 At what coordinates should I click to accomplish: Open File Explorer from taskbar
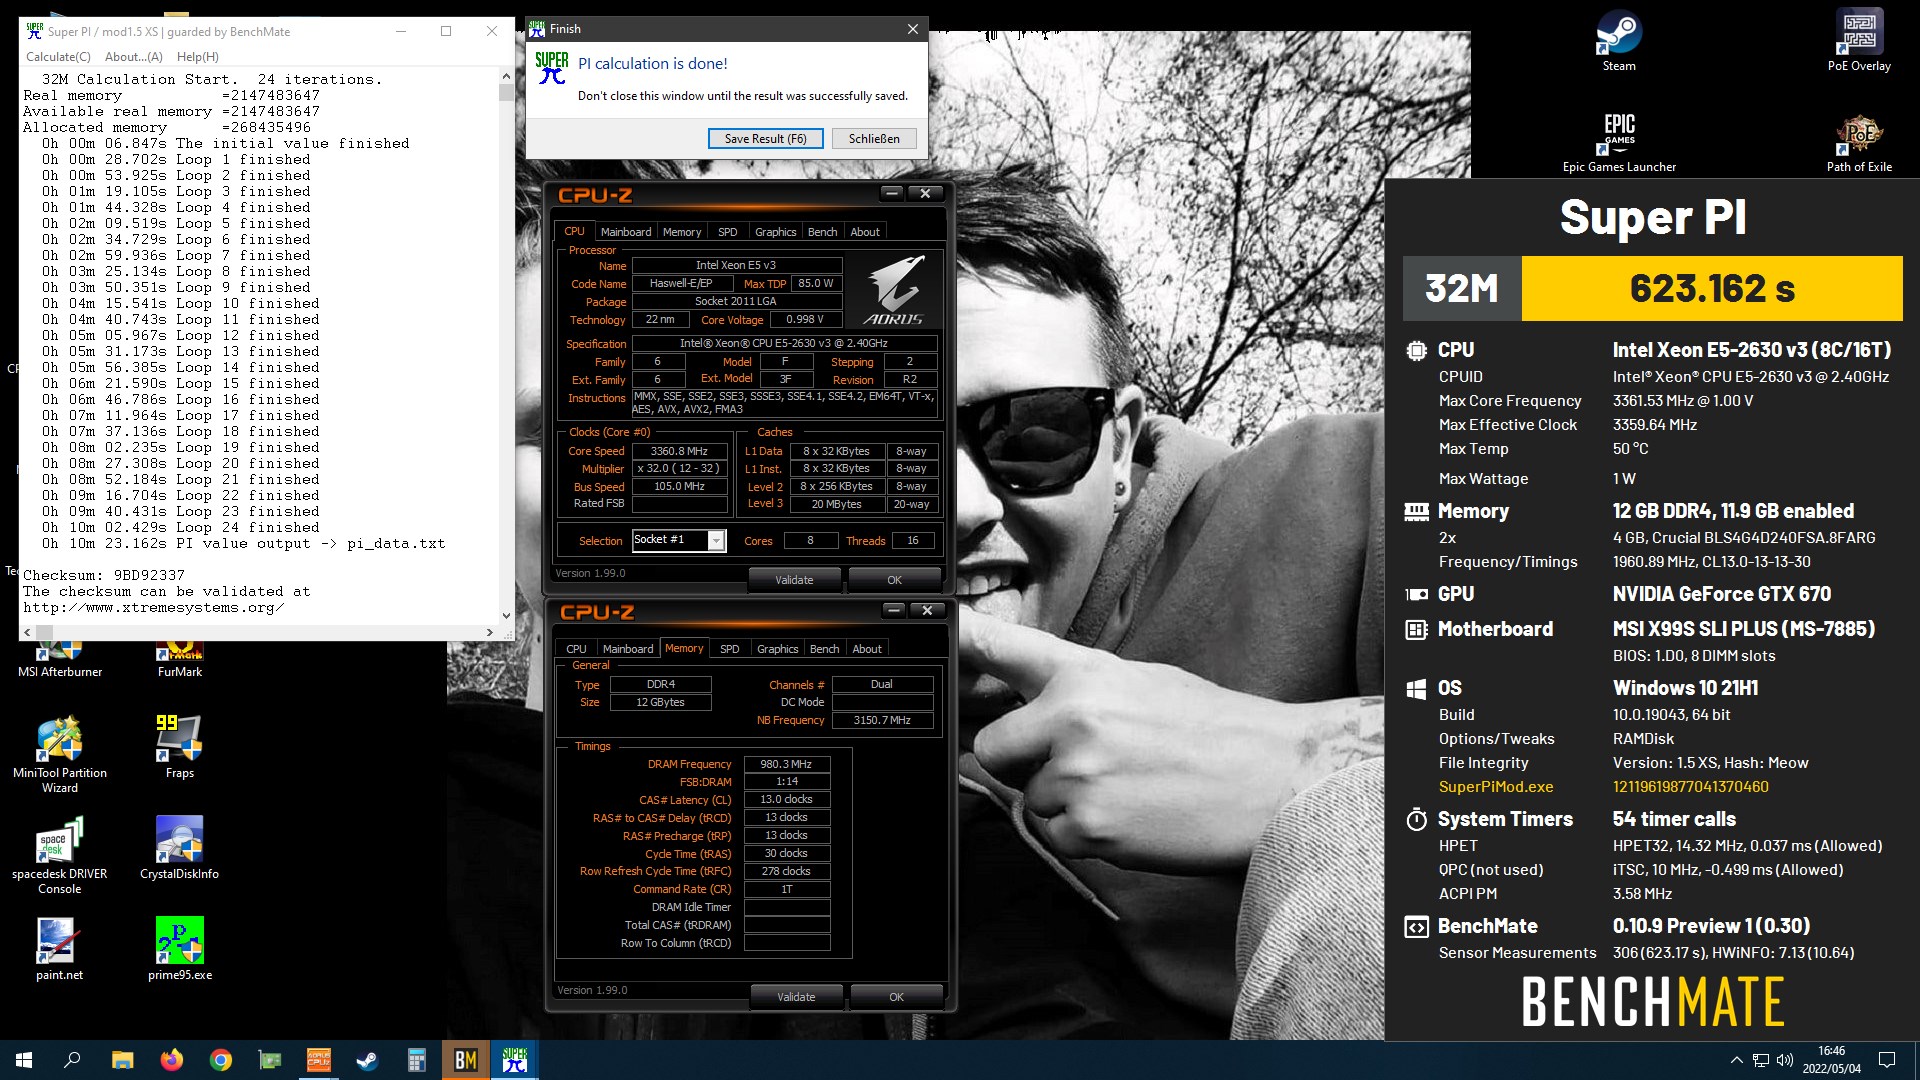tap(122, 1060)
